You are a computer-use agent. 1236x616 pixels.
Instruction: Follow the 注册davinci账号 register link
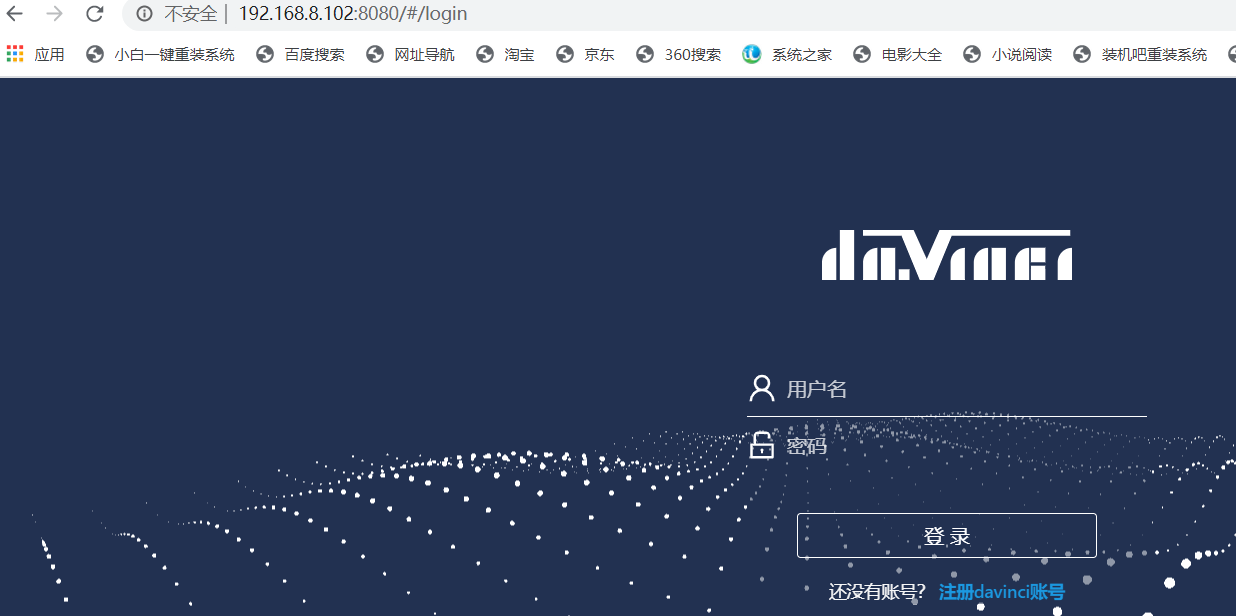point(1002,592)
